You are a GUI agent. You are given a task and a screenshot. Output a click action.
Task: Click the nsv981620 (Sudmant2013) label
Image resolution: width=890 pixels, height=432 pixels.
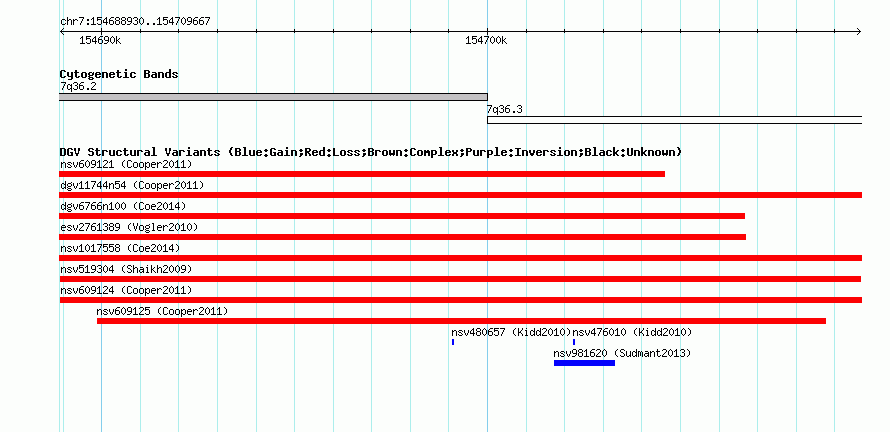622,353
